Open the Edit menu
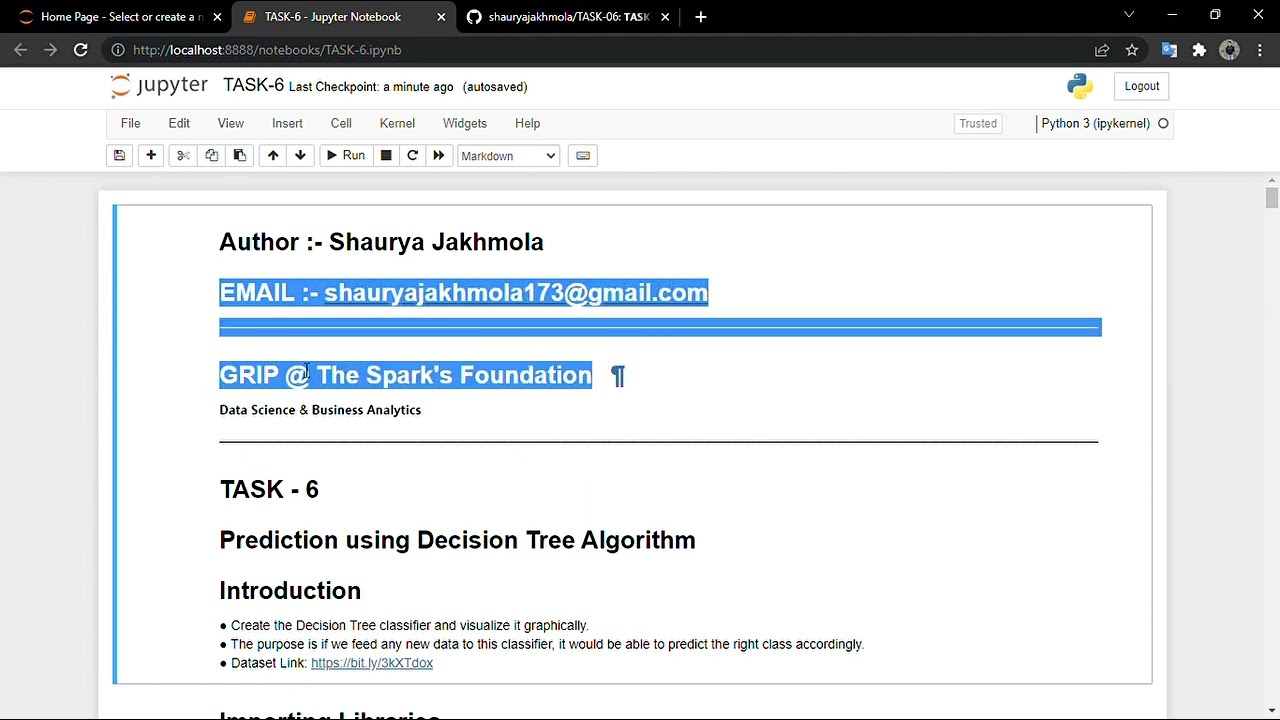 click(179, 123)
